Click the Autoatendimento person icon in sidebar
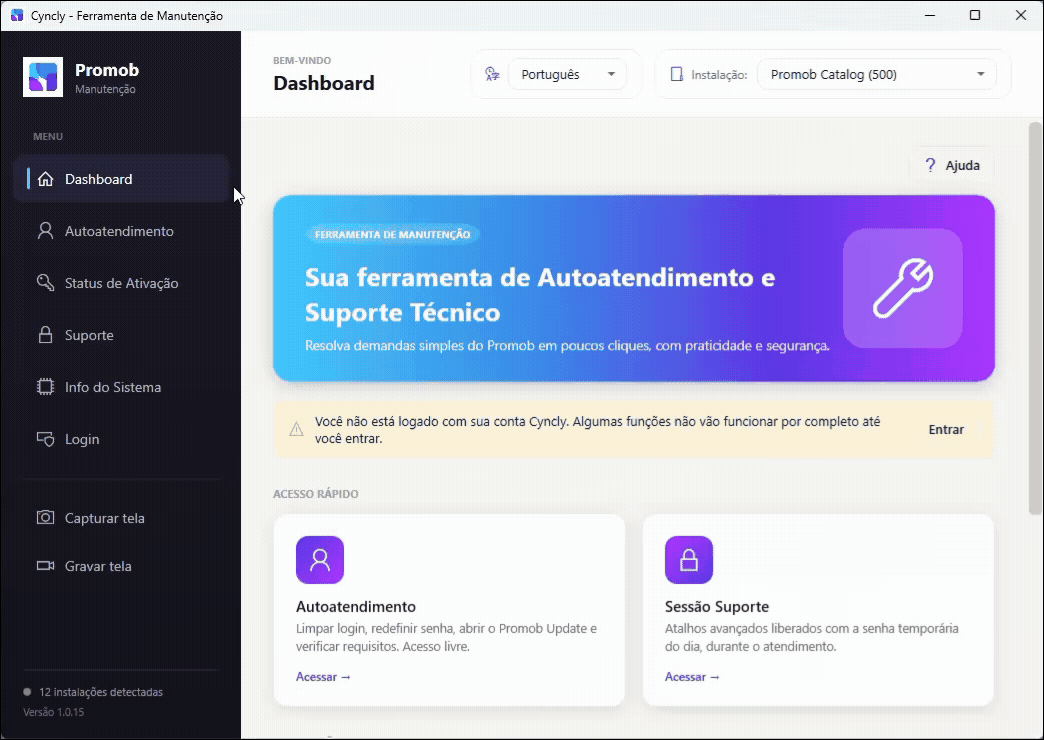The width and height of the screenshot is (1044, 740). point(45,231)
